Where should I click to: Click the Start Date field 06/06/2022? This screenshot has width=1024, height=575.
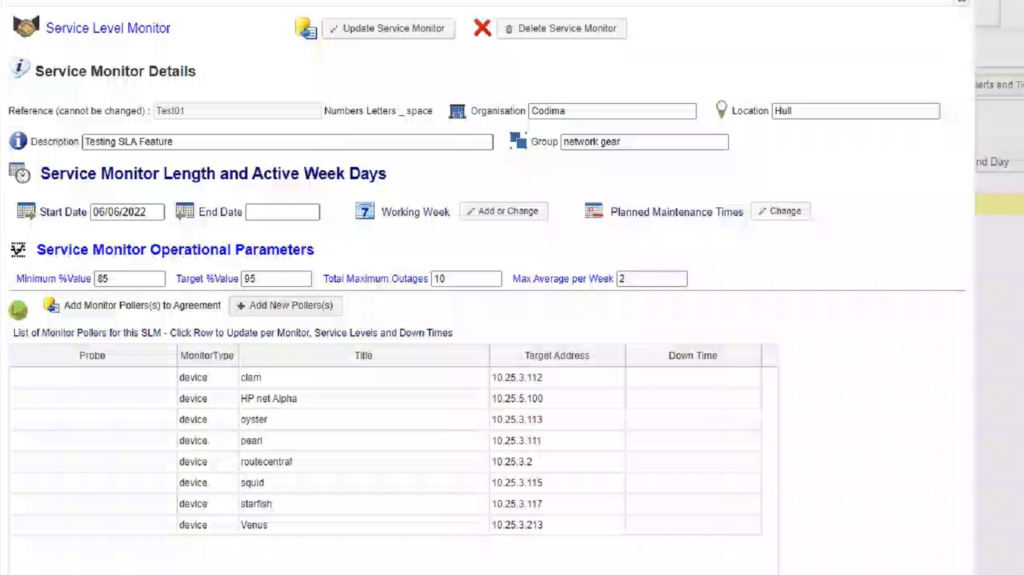tap(127, 212)
